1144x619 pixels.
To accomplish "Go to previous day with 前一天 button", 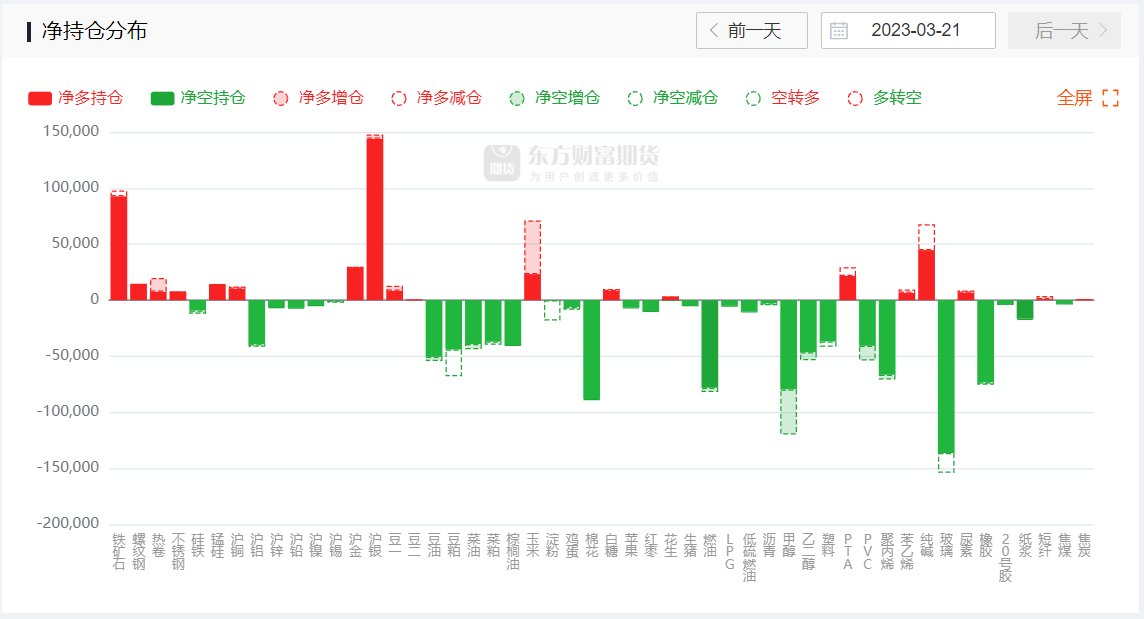I will [x=751, y=31].
